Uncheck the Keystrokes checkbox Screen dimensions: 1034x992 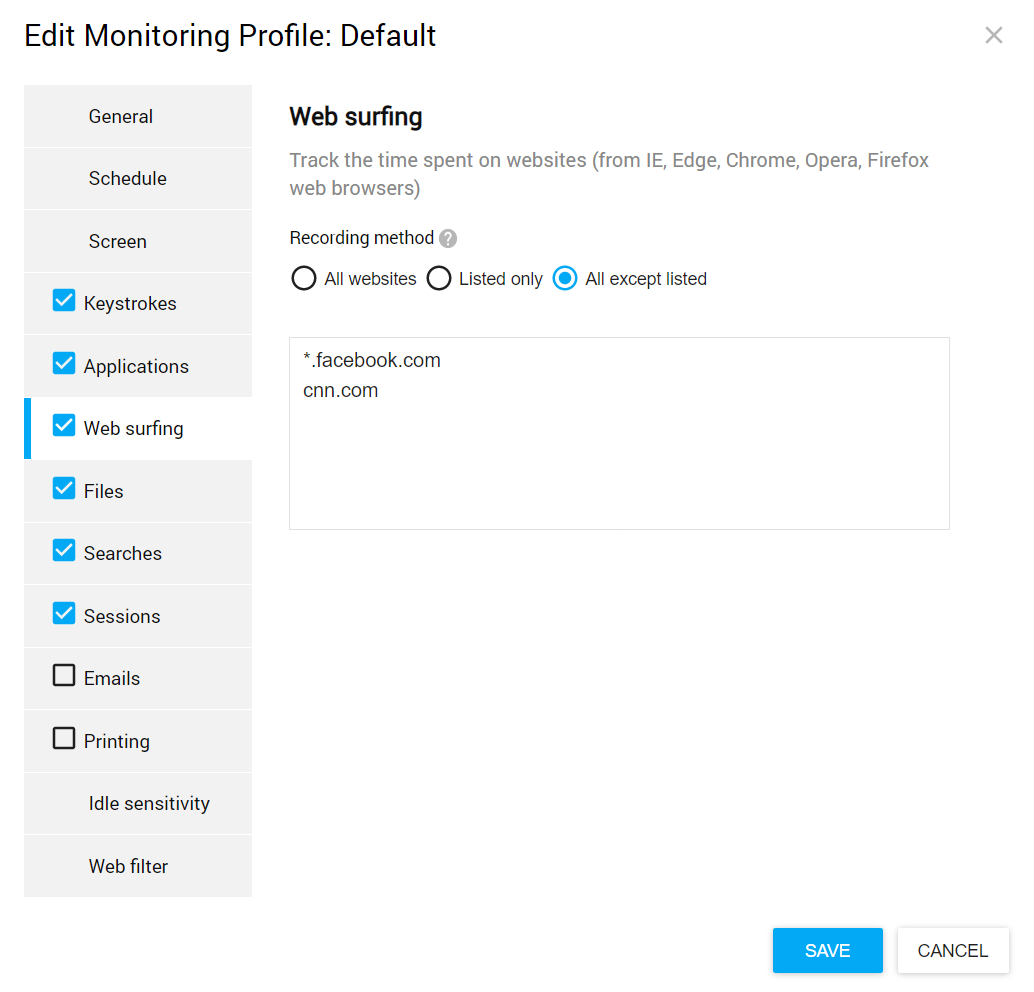(x=64, y=301)
